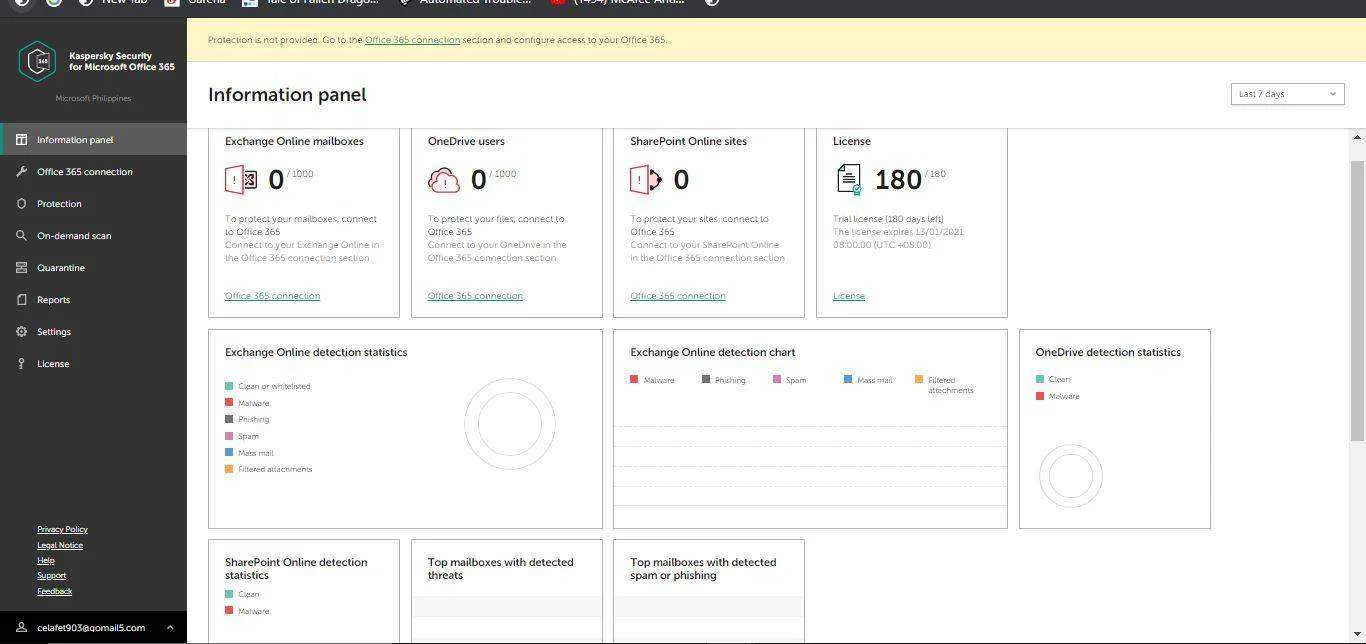Screen dimensions: 1366x644
Task: Open the Privacy Policy link
Action: pos(62,529)
